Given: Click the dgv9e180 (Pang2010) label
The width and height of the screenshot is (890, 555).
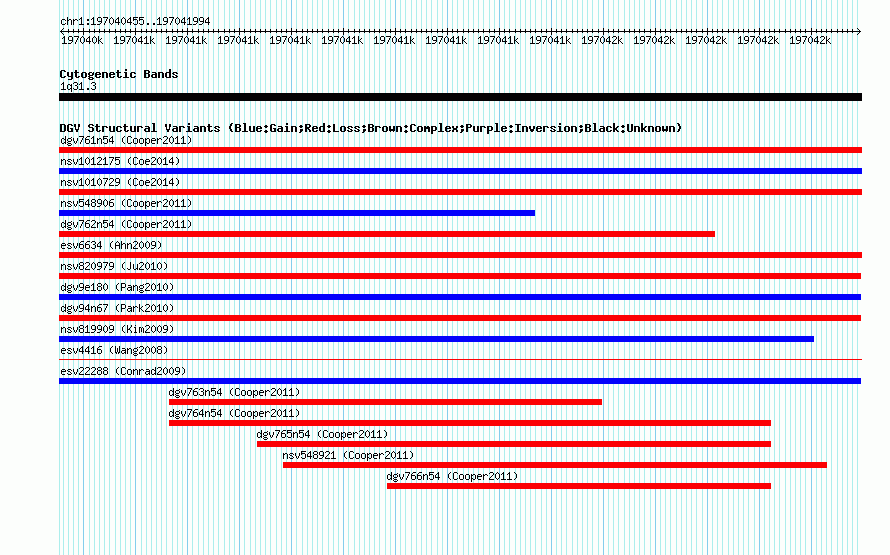Looking at the screenshot, I should [117, 287].
